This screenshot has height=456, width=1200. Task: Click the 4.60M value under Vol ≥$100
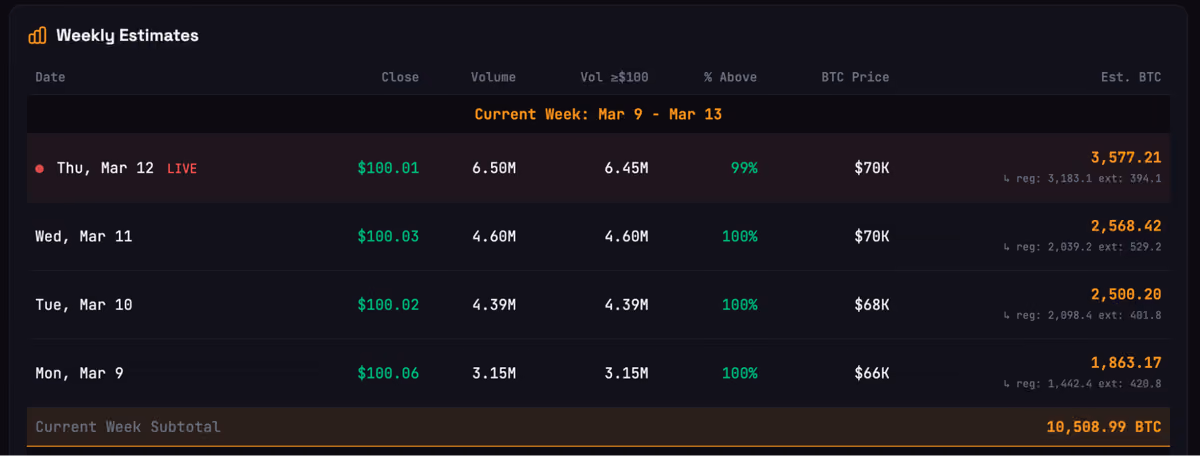pyautogui.click(x=626, y=236)
